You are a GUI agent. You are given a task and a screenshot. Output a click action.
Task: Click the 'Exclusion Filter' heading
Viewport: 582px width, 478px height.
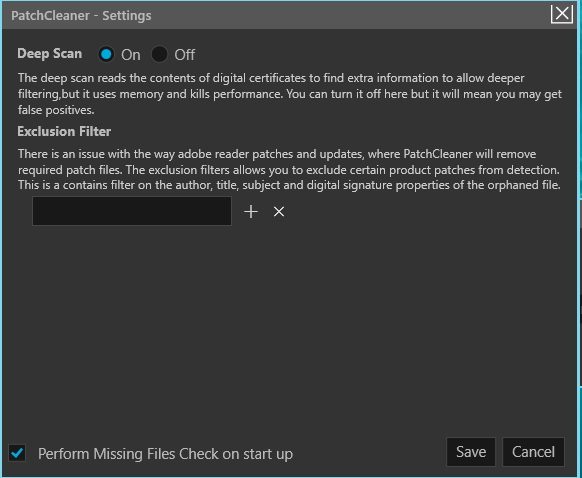[64, 131]
